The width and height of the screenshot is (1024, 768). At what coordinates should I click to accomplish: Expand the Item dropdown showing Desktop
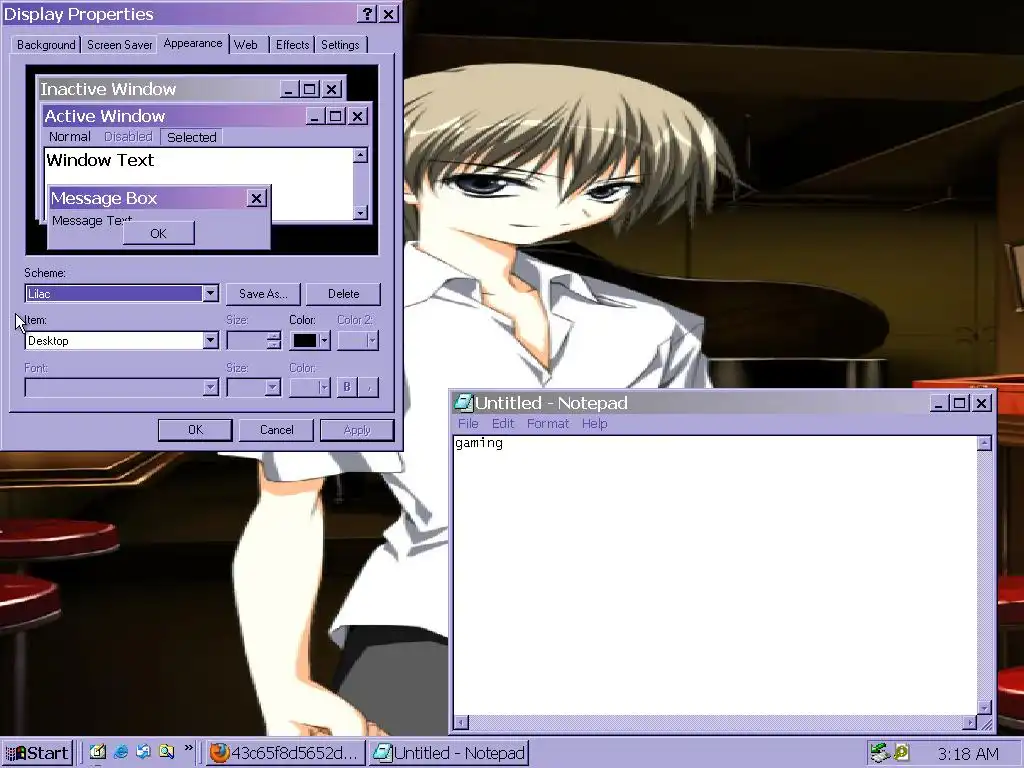coord(210,340)
